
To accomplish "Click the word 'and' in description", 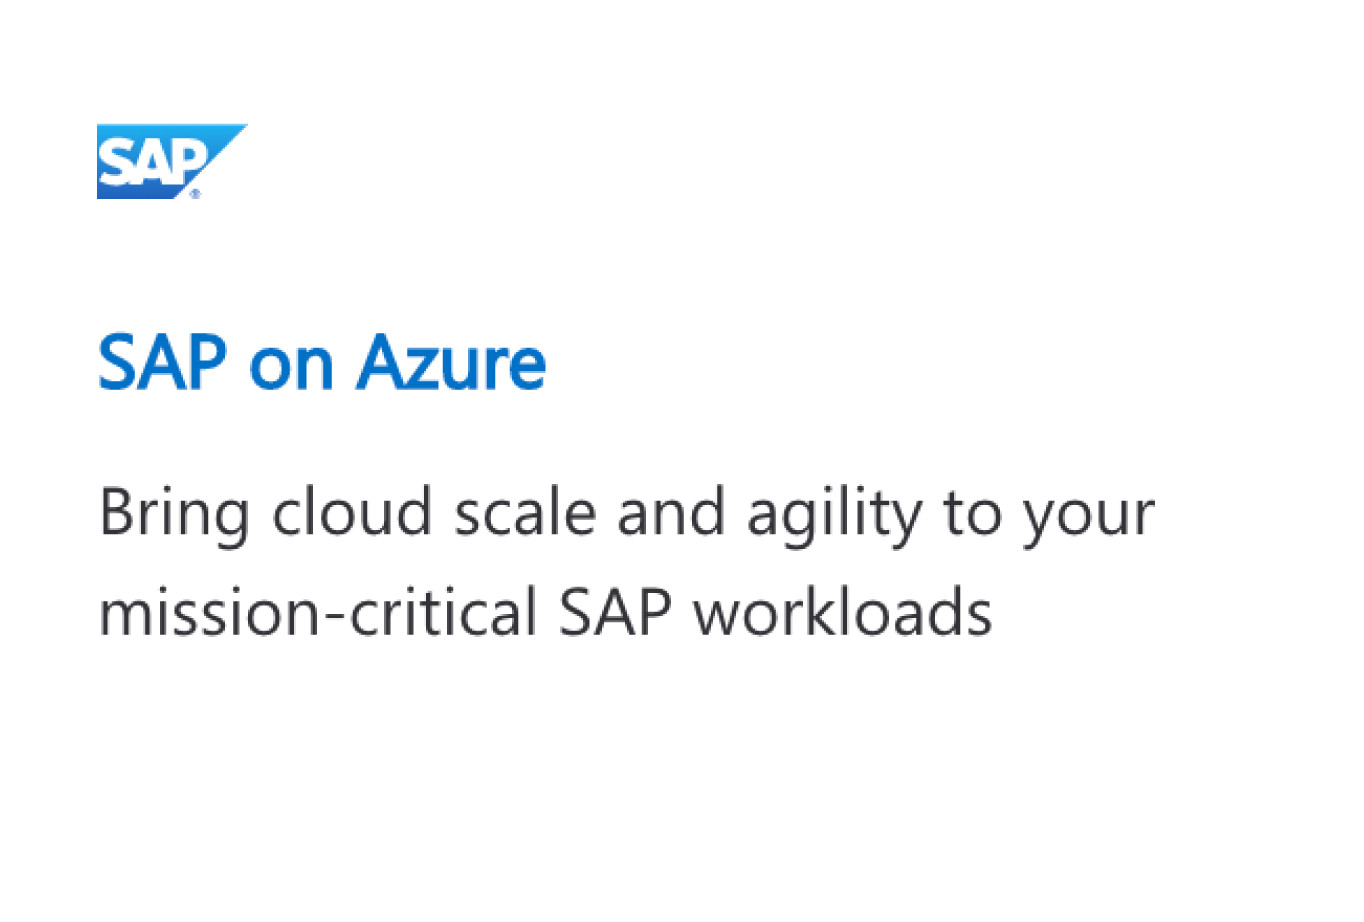I will [671, 512].
